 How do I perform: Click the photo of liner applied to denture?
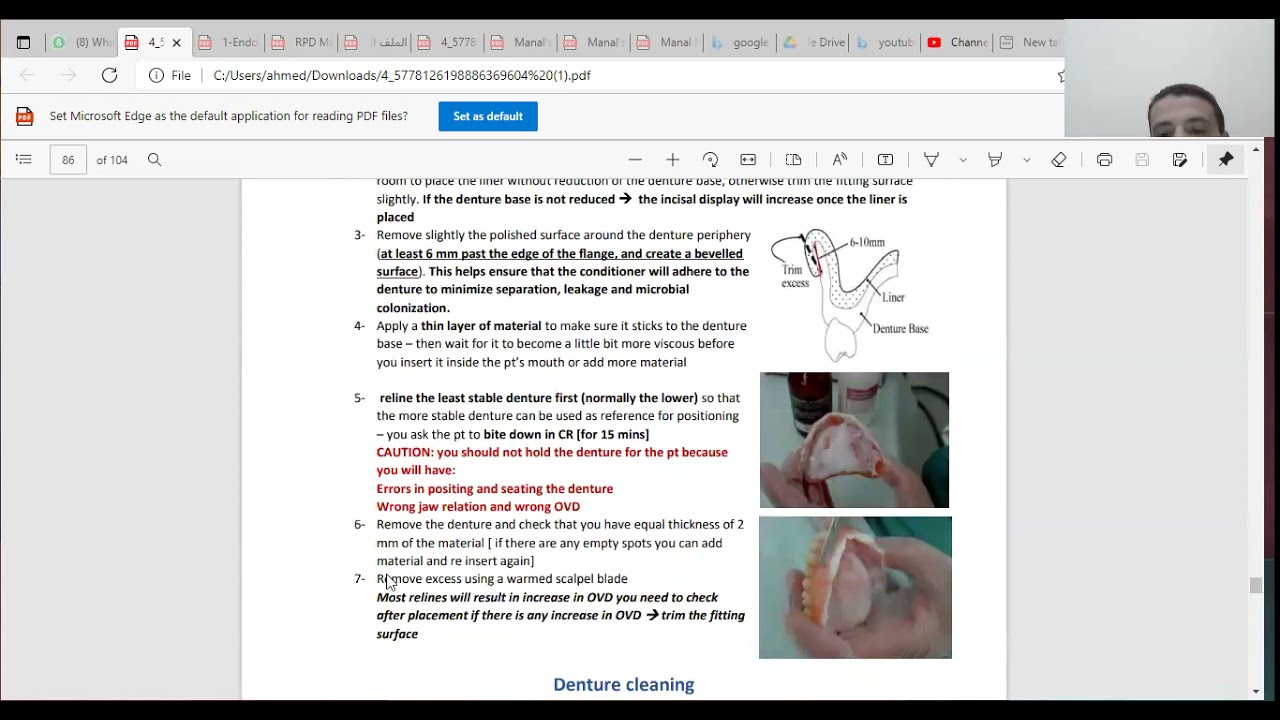[854, 440]
